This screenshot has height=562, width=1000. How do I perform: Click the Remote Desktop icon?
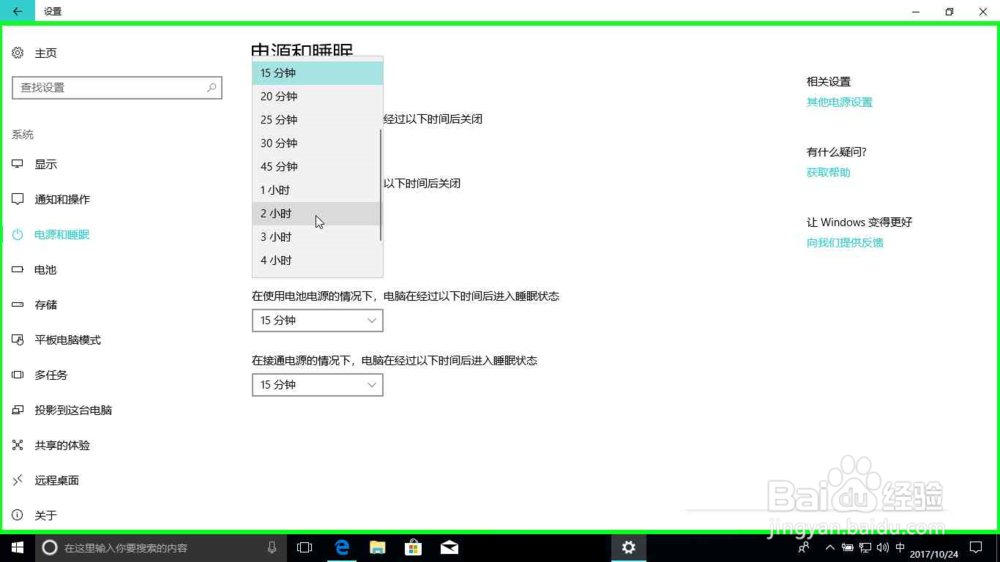[x=18, y=480]
